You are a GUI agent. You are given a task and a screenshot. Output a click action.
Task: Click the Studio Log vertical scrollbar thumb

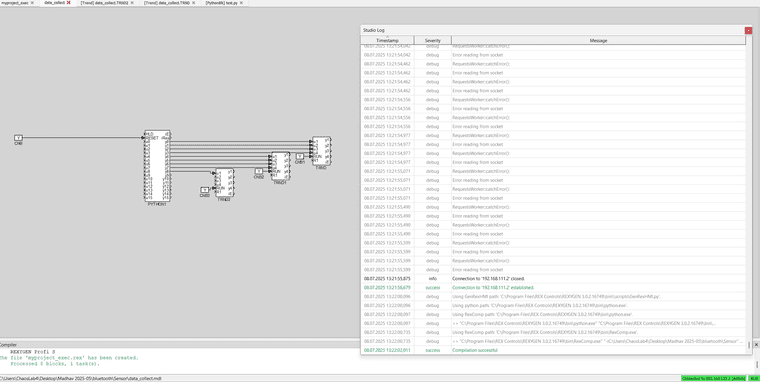pos(749,345)
